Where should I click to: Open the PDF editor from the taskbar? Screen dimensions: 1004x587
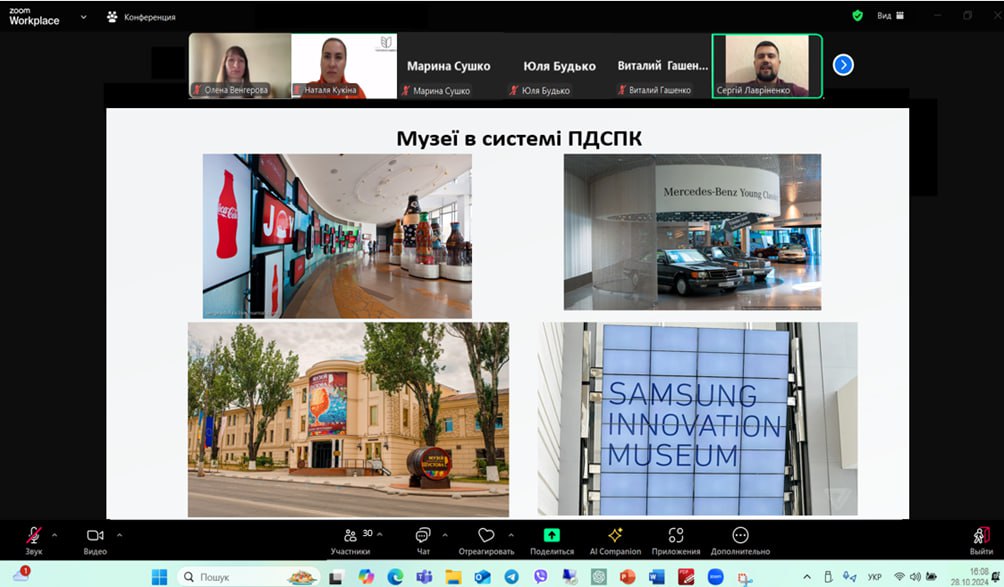pos(686,577)
